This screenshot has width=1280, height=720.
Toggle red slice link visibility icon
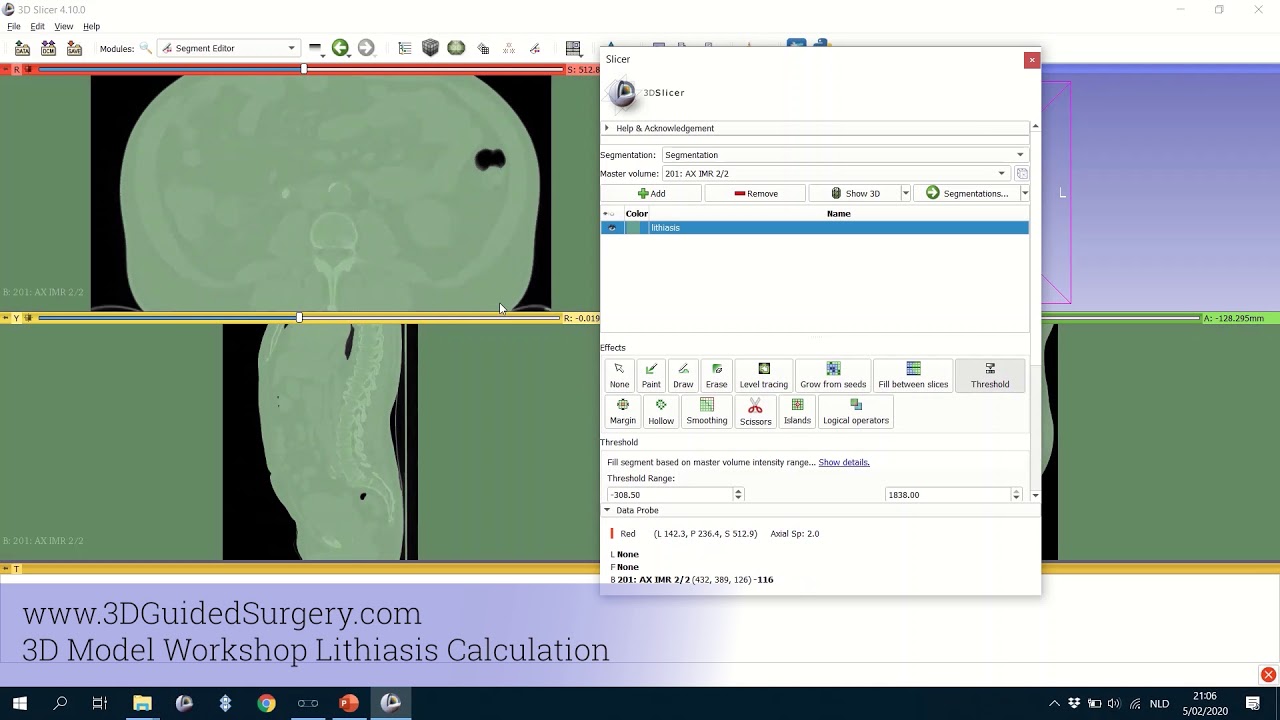(28, 69)
